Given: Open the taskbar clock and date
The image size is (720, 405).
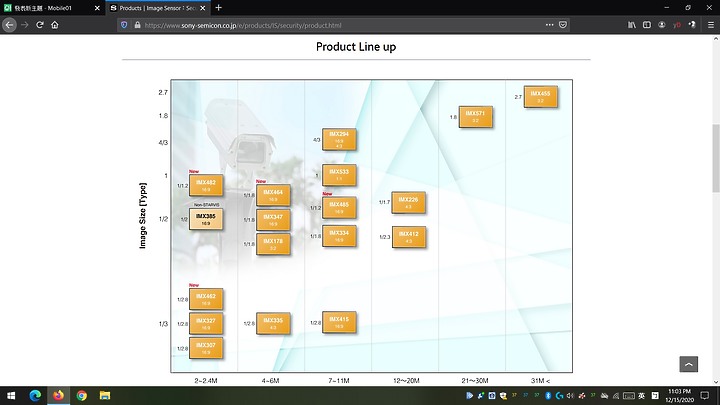Looking at the screenshot, I should click(x=680, y=395).
